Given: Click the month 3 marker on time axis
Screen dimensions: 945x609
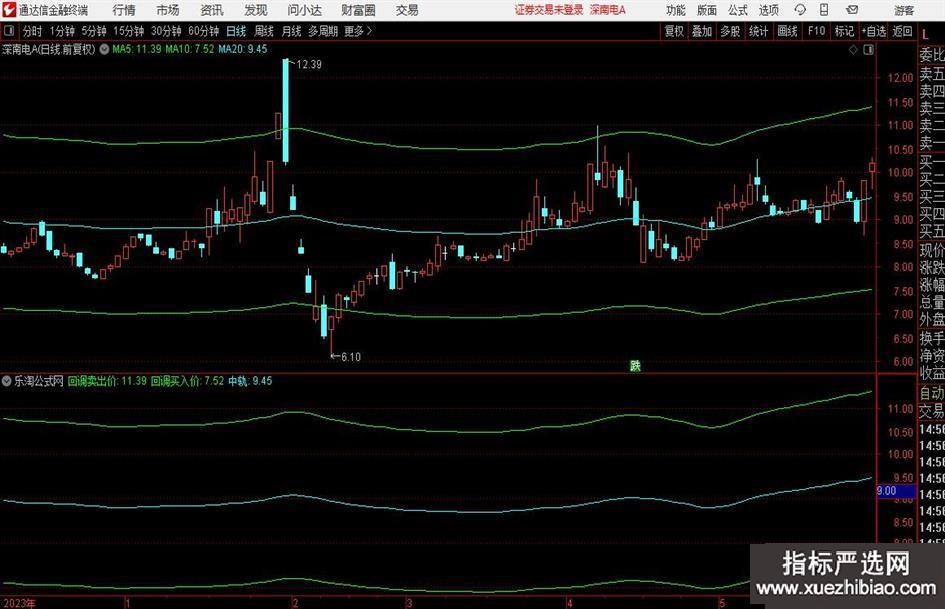Looking at the screenshot, I should tap(409, 603).
